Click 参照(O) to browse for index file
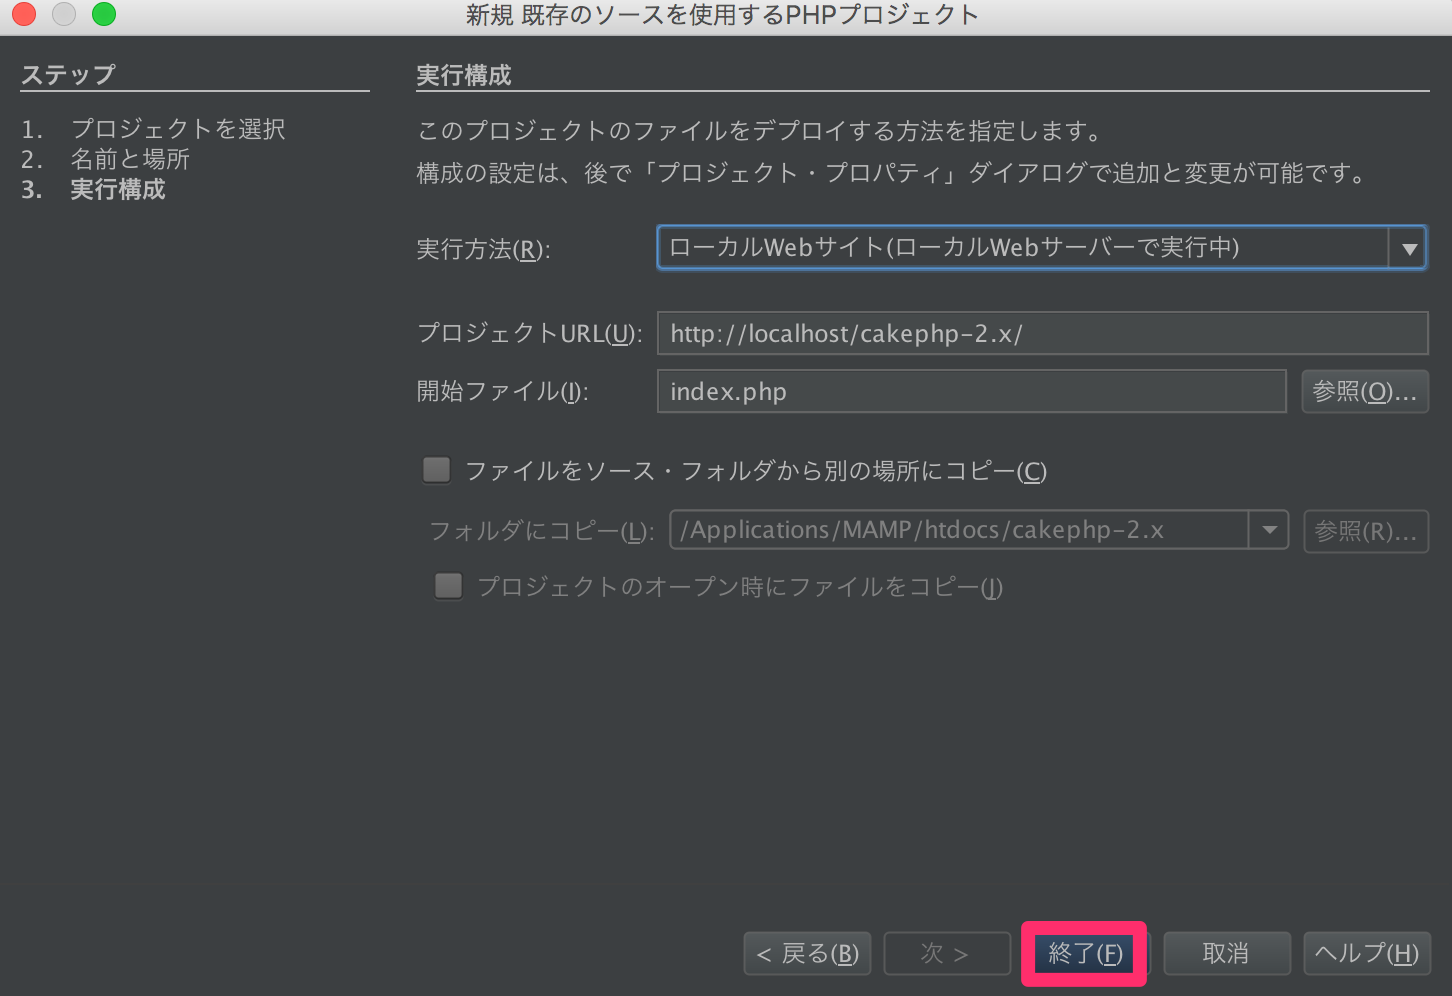Viewport: 1452px width, 996px height. click(x=1364, y=391)
